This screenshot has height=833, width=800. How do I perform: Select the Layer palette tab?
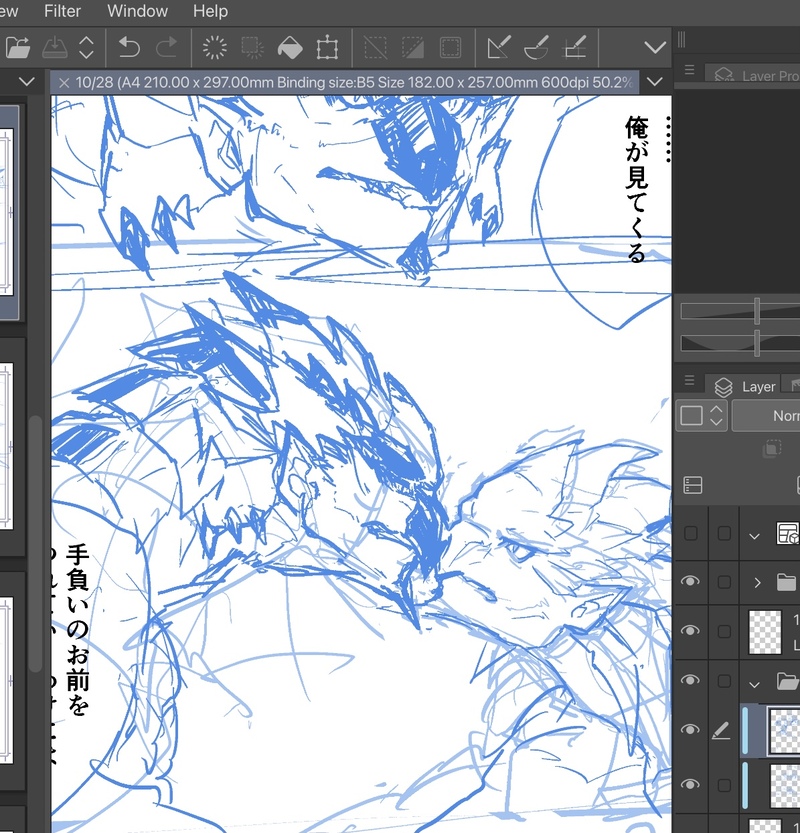(744, 386)
